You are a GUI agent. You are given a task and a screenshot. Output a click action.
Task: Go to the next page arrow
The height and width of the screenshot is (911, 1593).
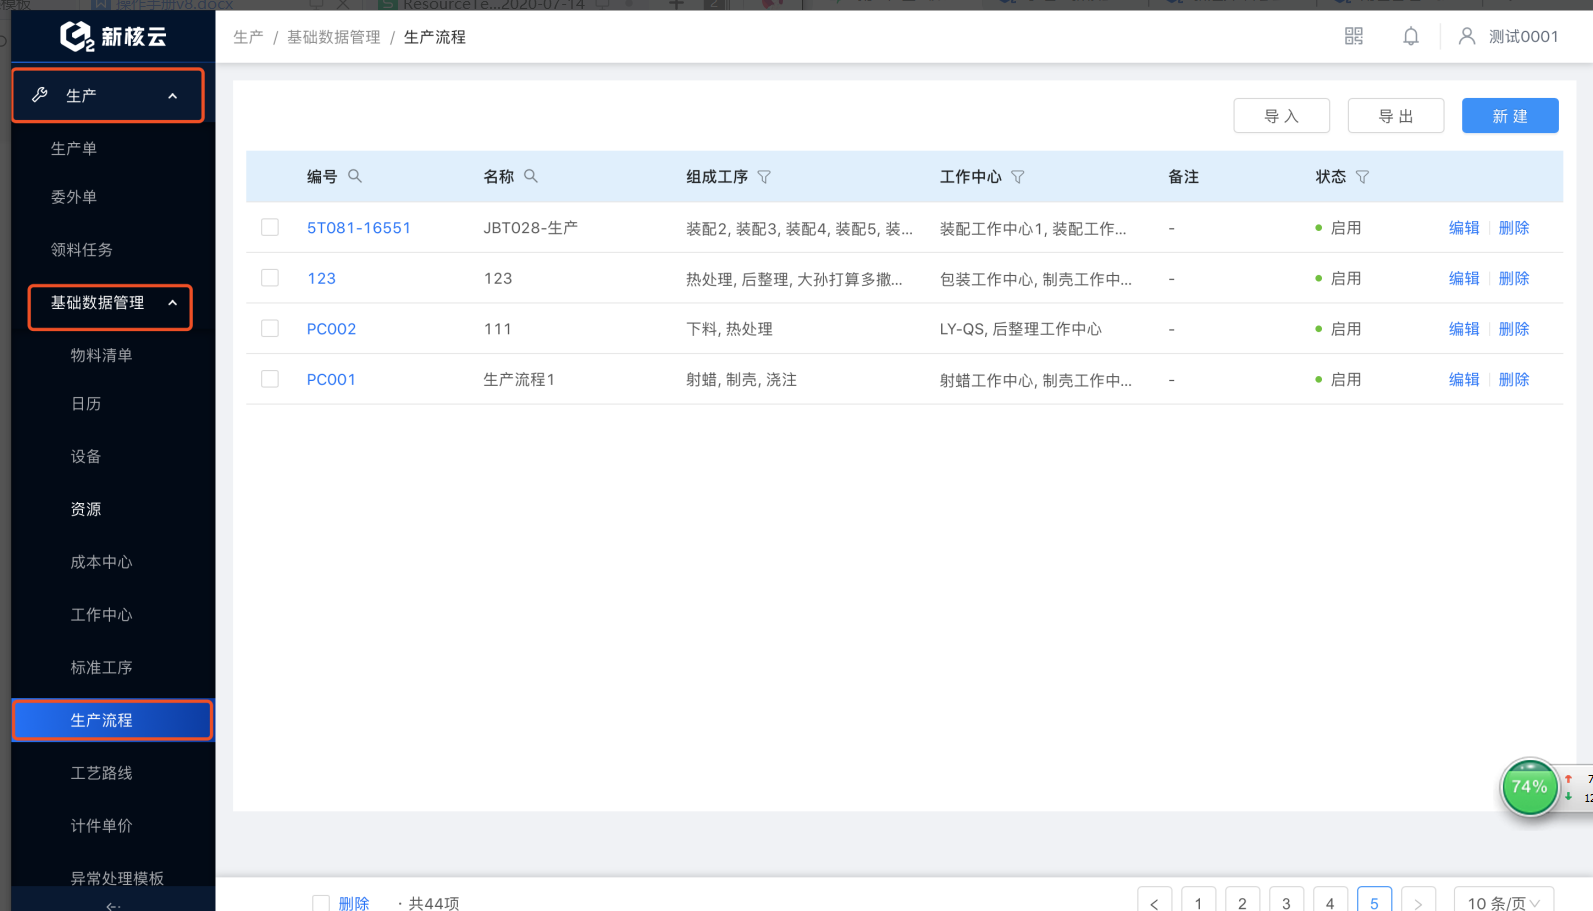pyautogui.click(x=1418, y=901)
